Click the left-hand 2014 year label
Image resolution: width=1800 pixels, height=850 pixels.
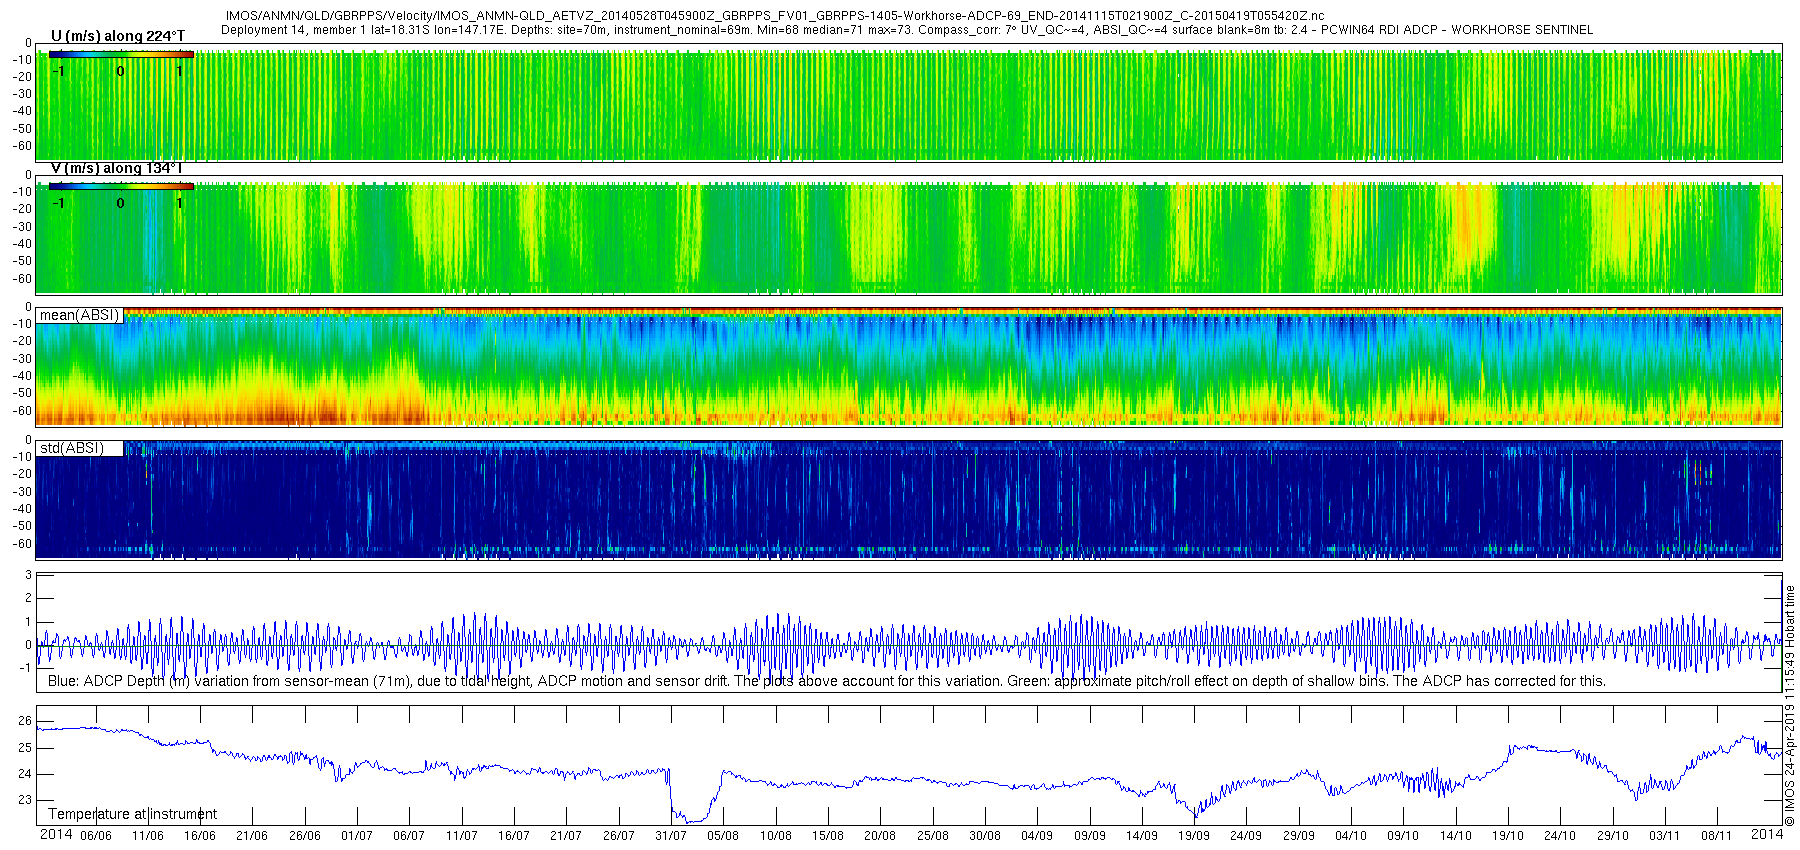56,834
